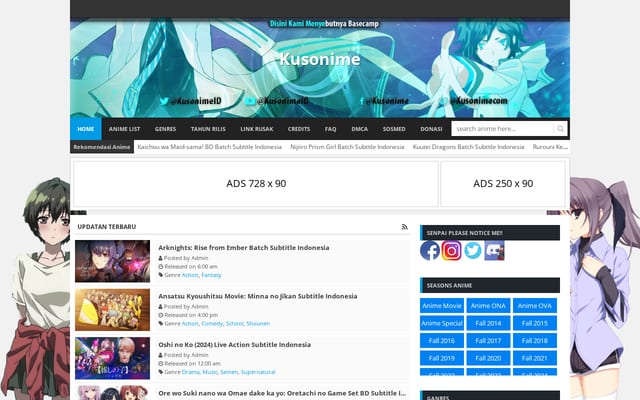Click the Fall 2014 season button
Screen dimensions: 640x400
point(488,323)
